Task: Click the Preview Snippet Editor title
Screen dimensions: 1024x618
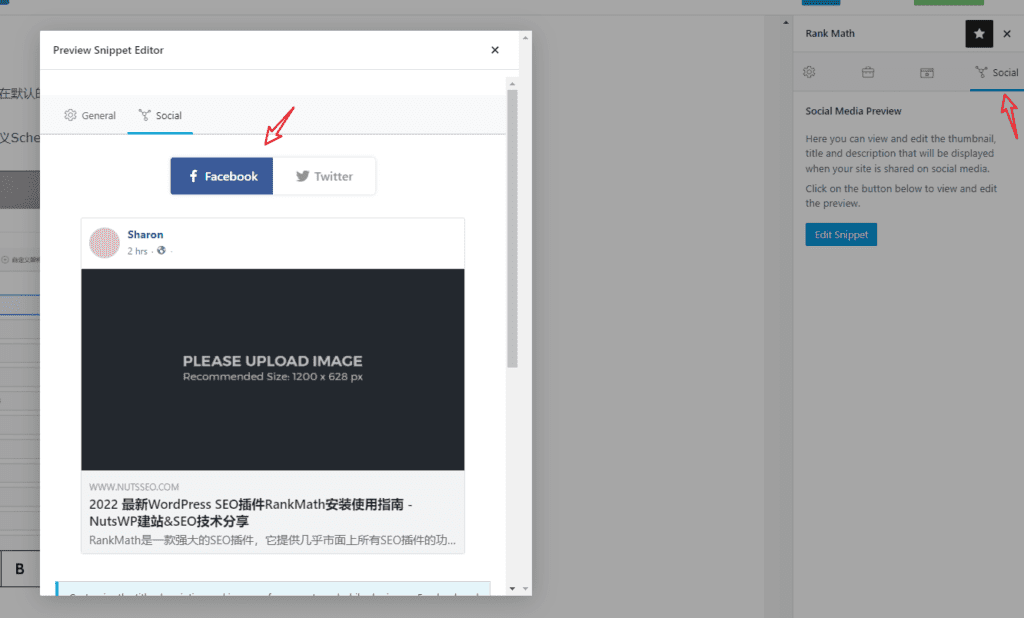Action: click(x=108, y=50)
